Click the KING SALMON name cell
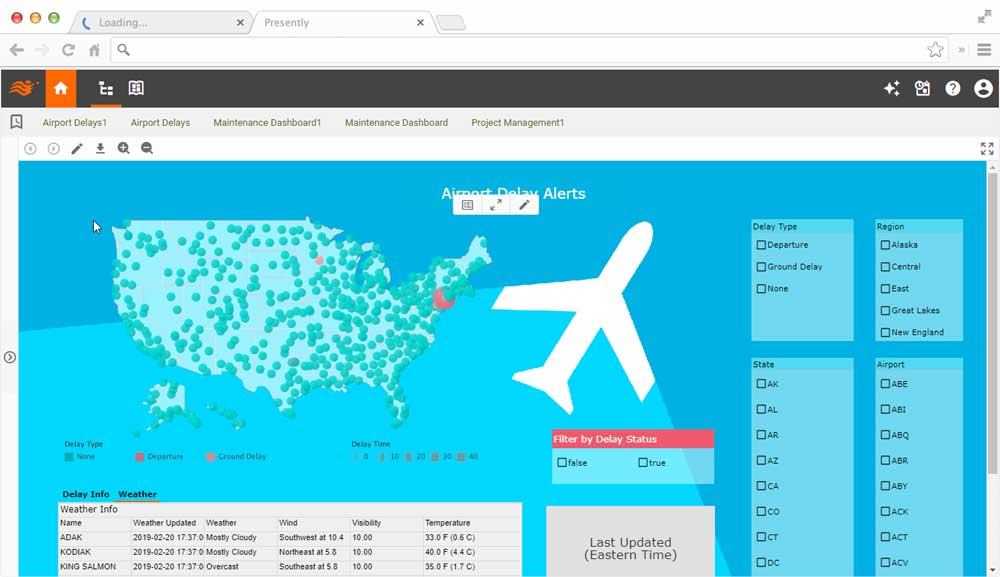The height and width of the screenshot is (577, 1000). (x=94, y=567)
